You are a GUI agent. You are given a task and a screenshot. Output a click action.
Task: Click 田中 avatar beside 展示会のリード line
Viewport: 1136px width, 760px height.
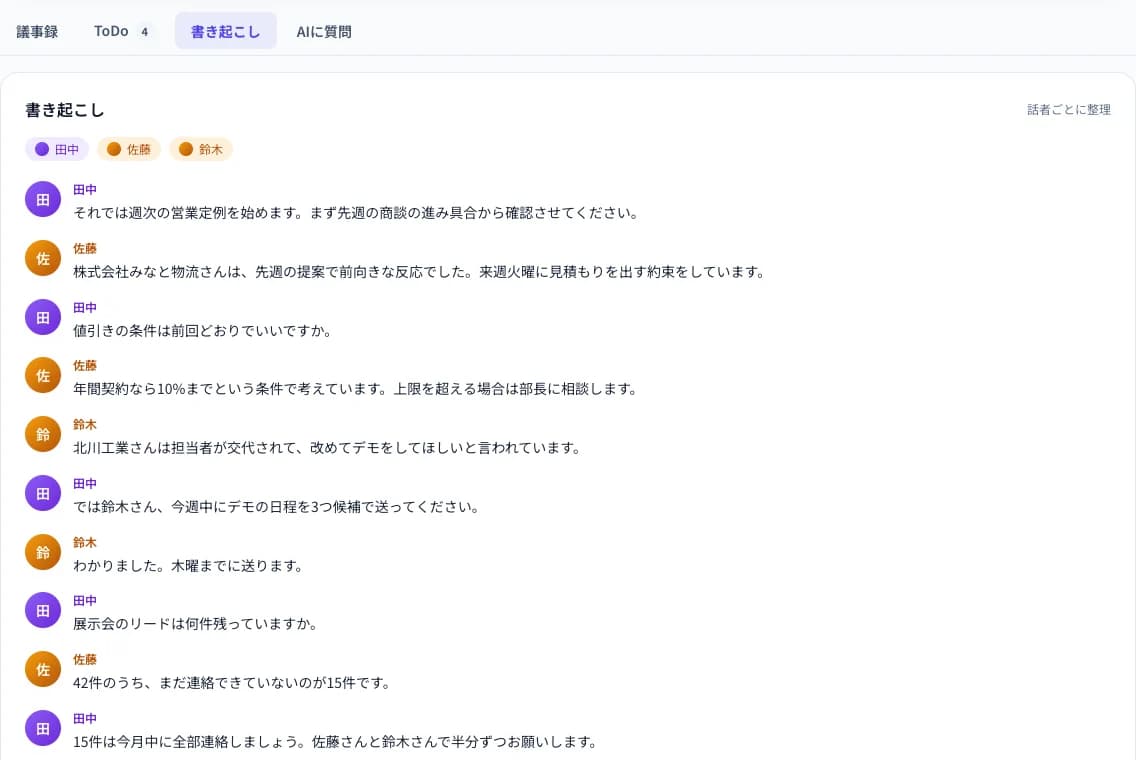43,611
